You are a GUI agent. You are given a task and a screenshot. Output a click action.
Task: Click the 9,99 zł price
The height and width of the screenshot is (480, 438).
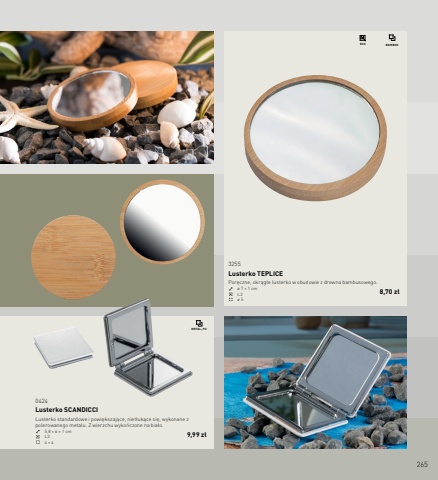[197, 435]
